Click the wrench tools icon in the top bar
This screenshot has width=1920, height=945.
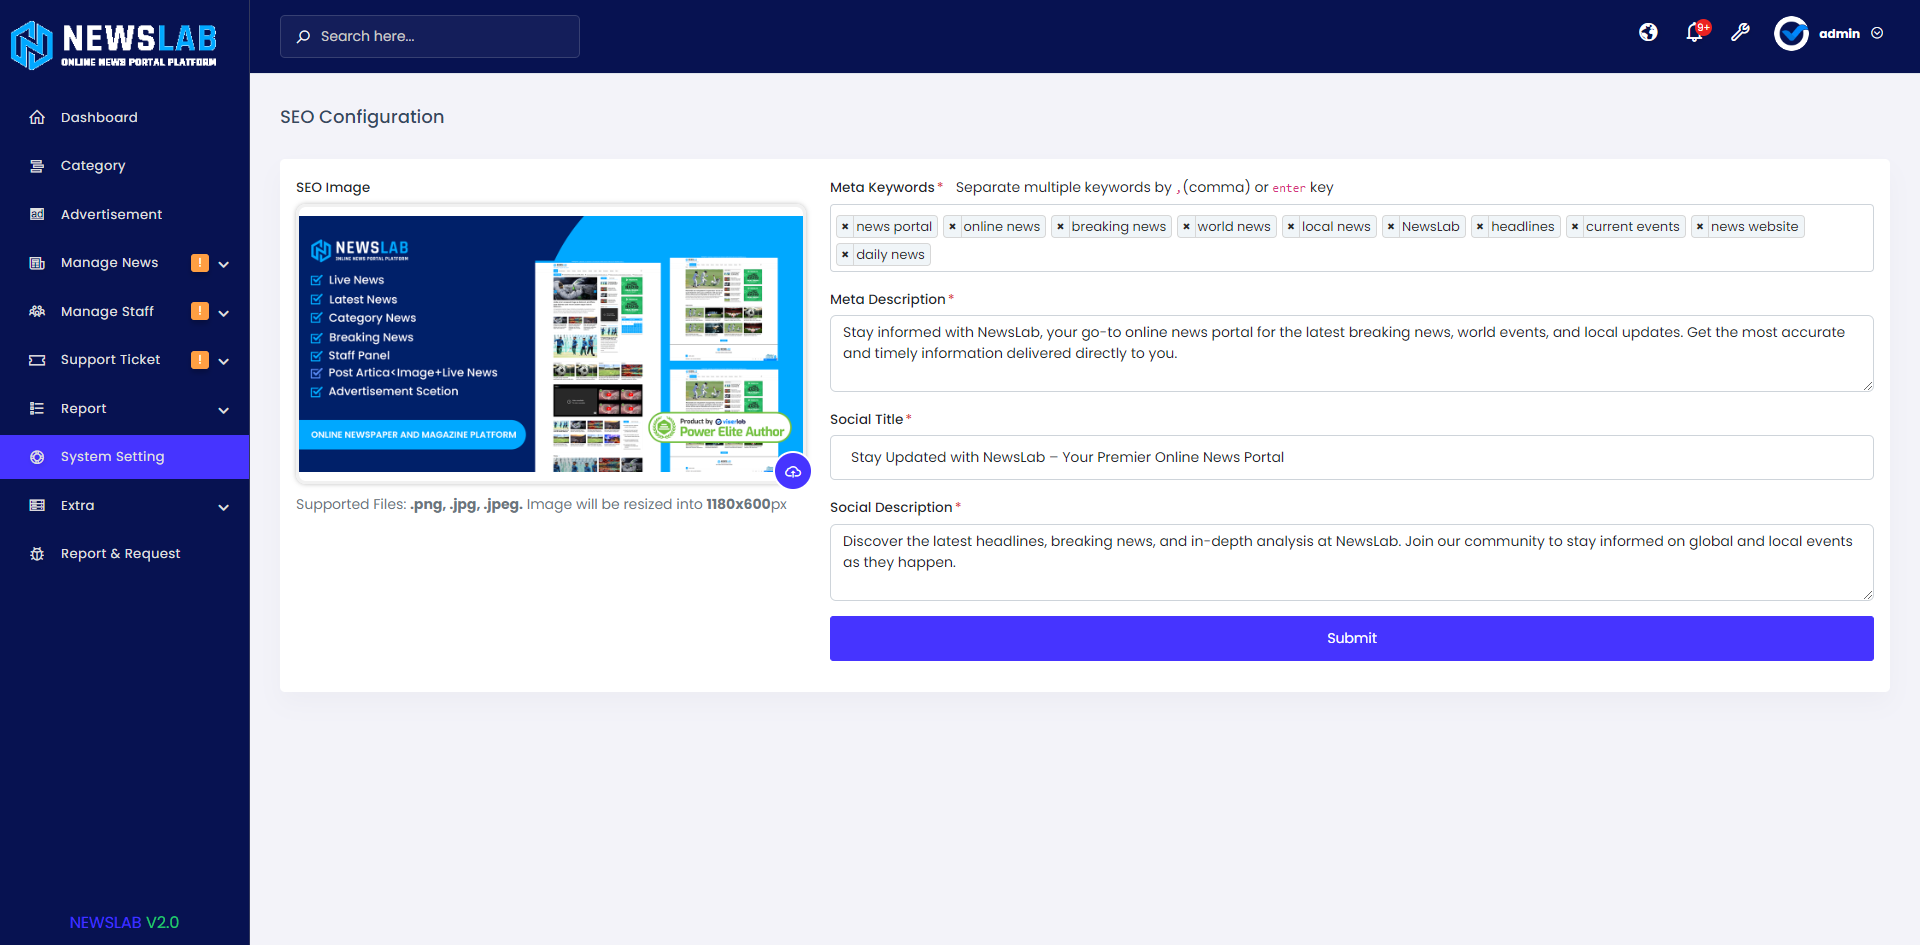coord(1741,33)
